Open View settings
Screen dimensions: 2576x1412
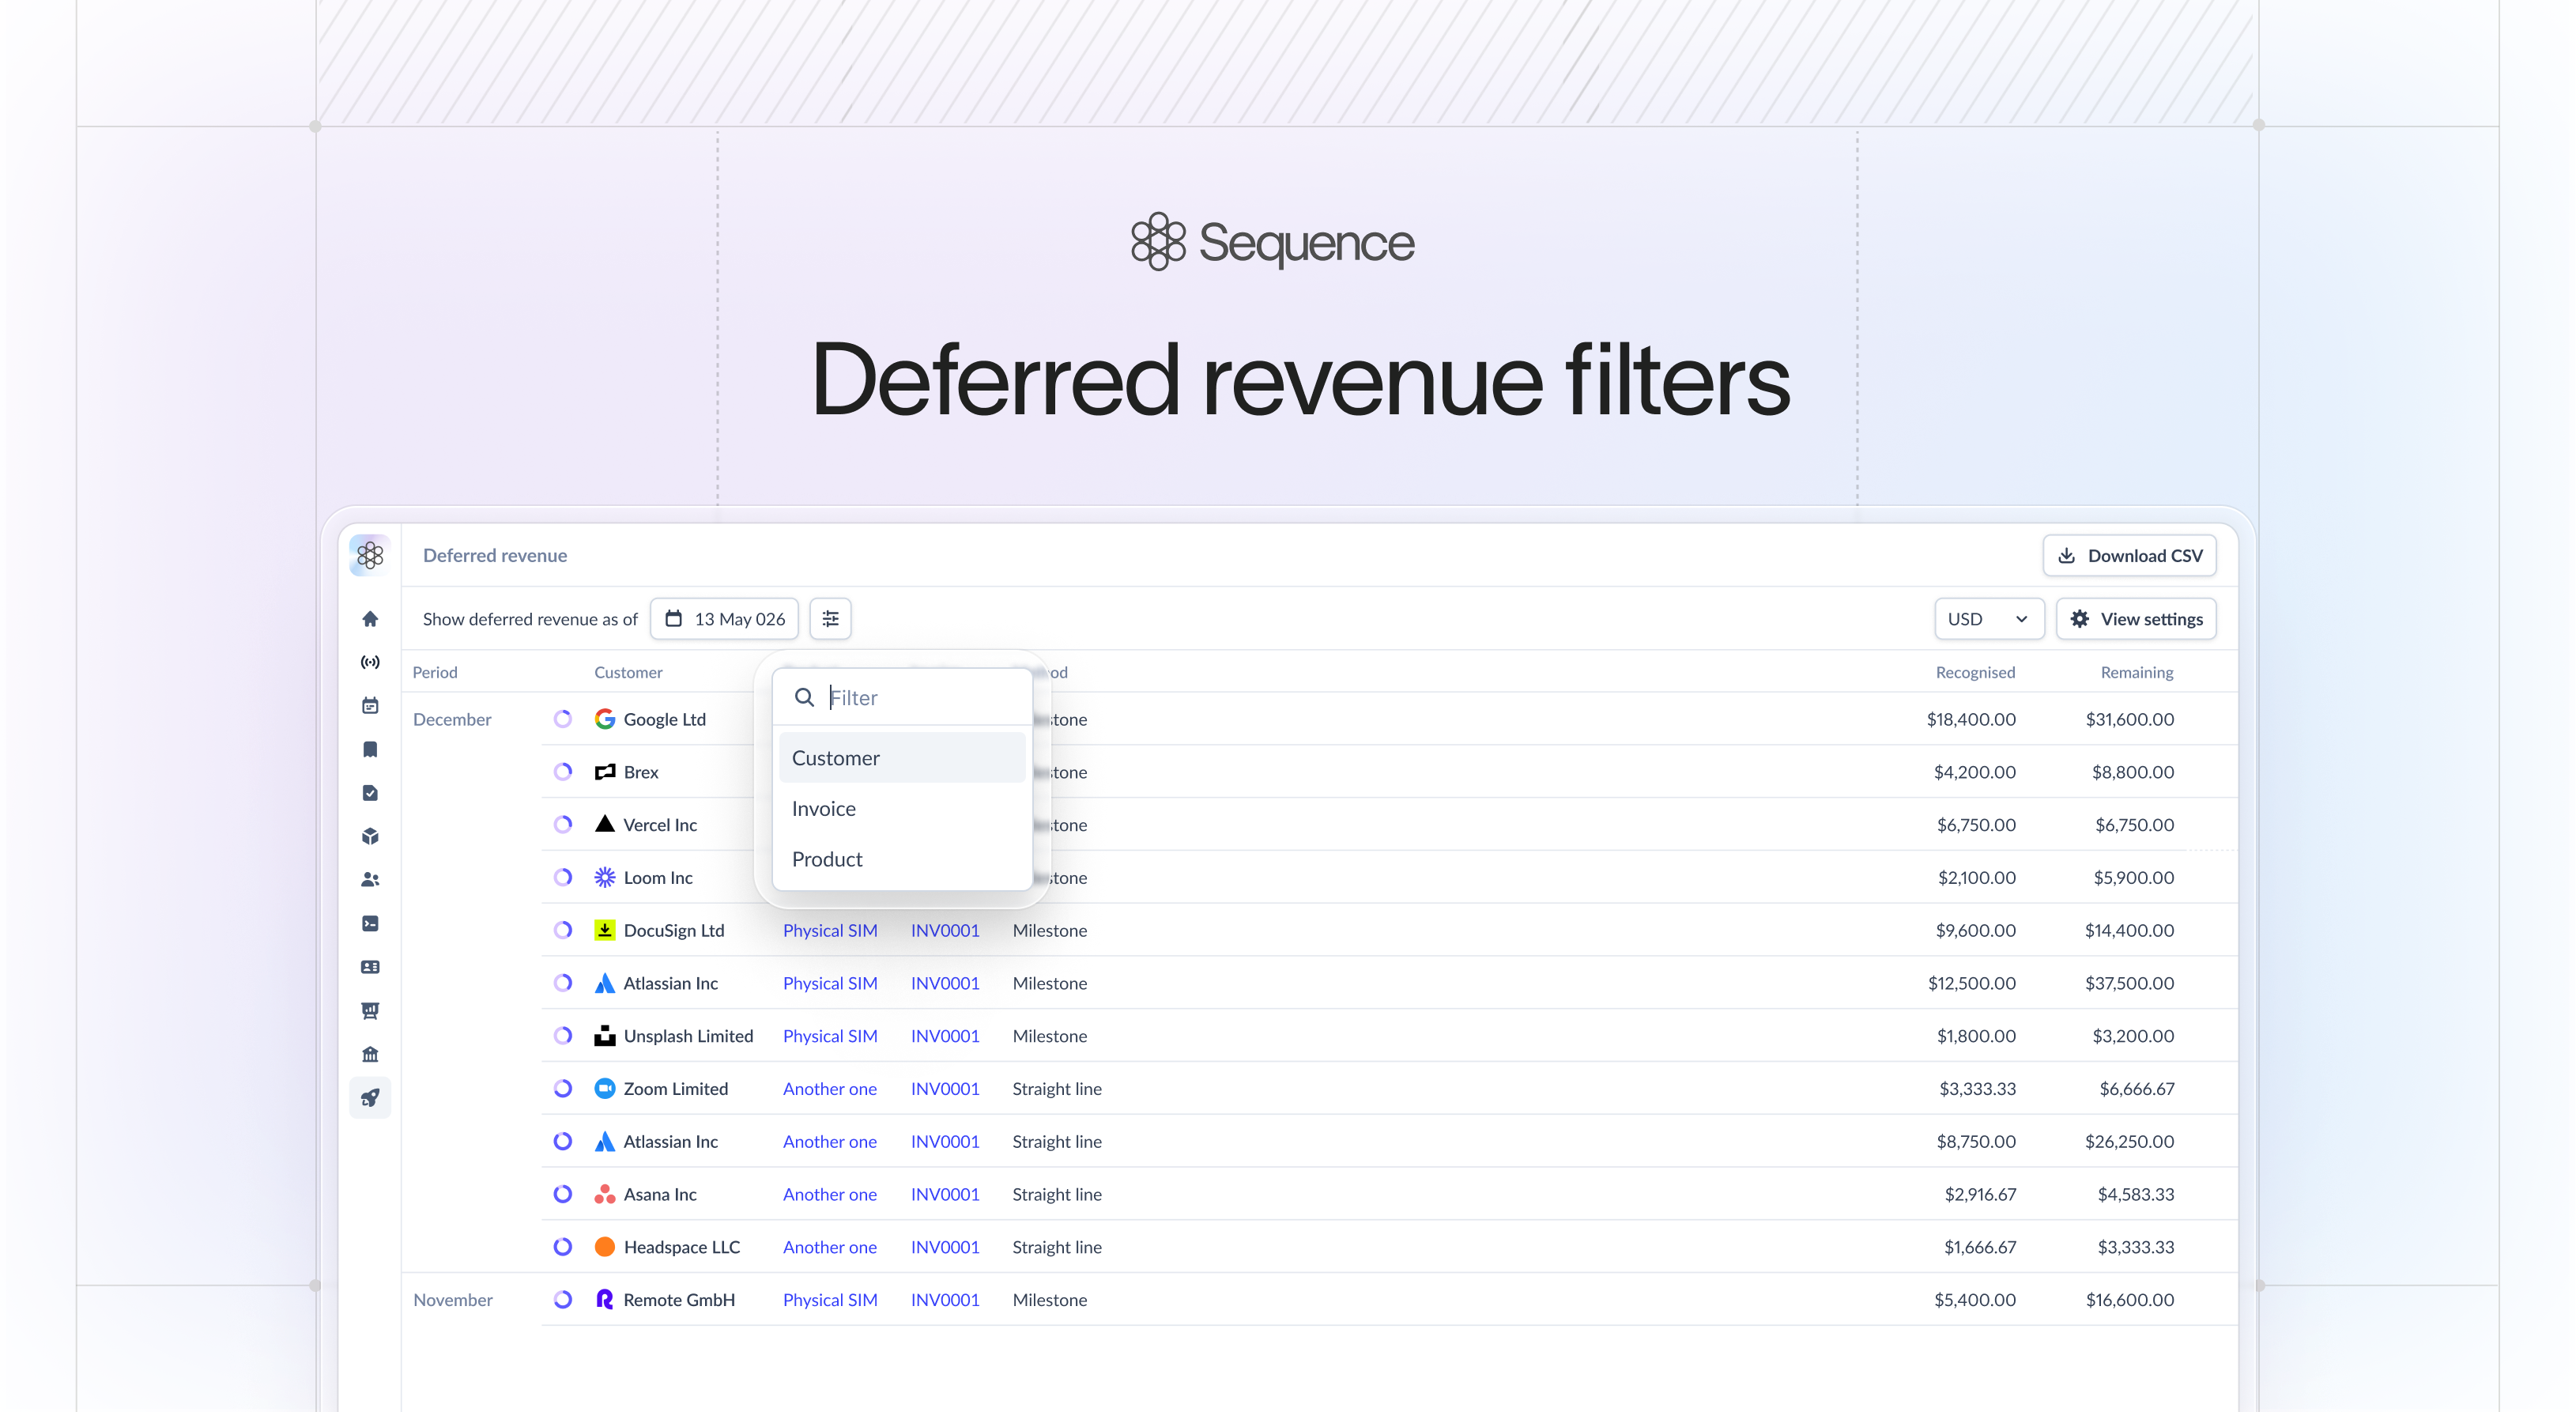(2136, 619)
